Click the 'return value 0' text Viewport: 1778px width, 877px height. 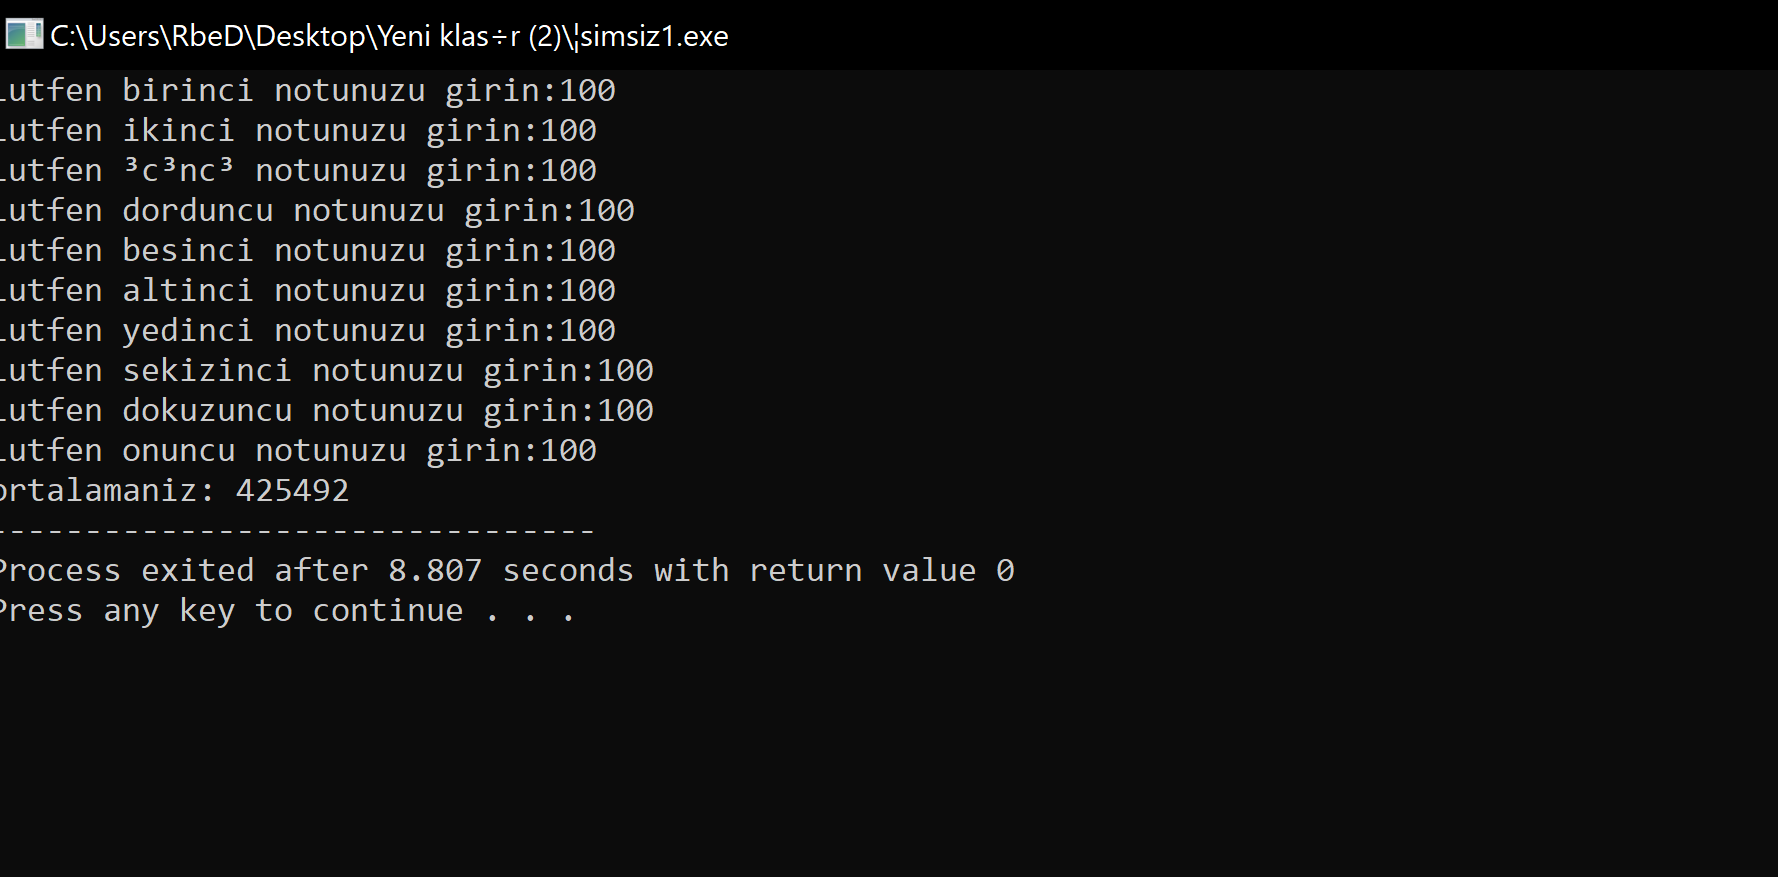coord(881,571)
